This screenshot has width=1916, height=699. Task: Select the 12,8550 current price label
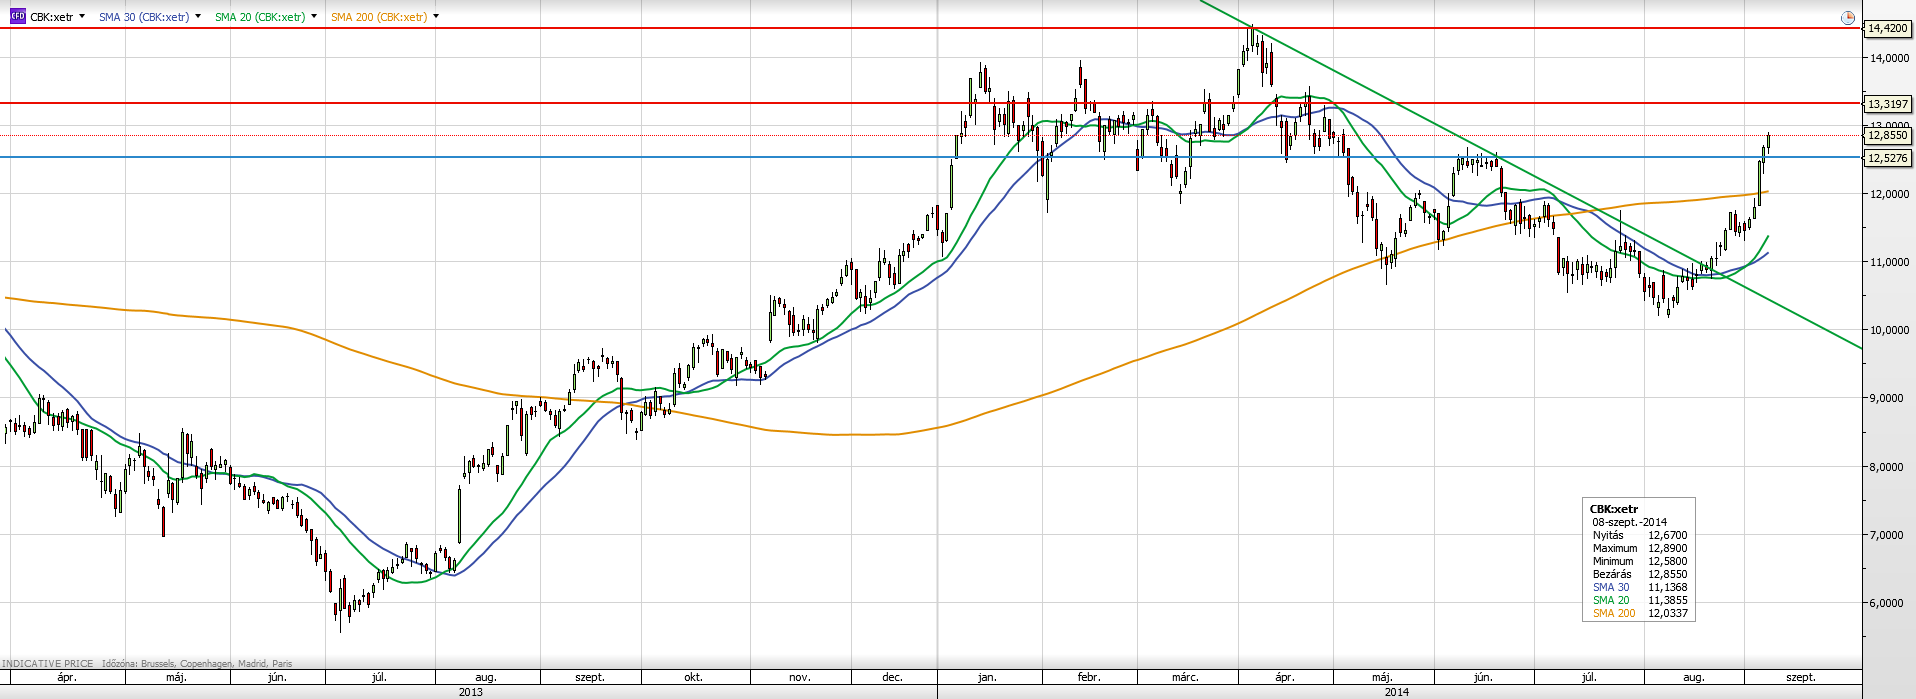pyautogui.click(x=1888, y=135)
